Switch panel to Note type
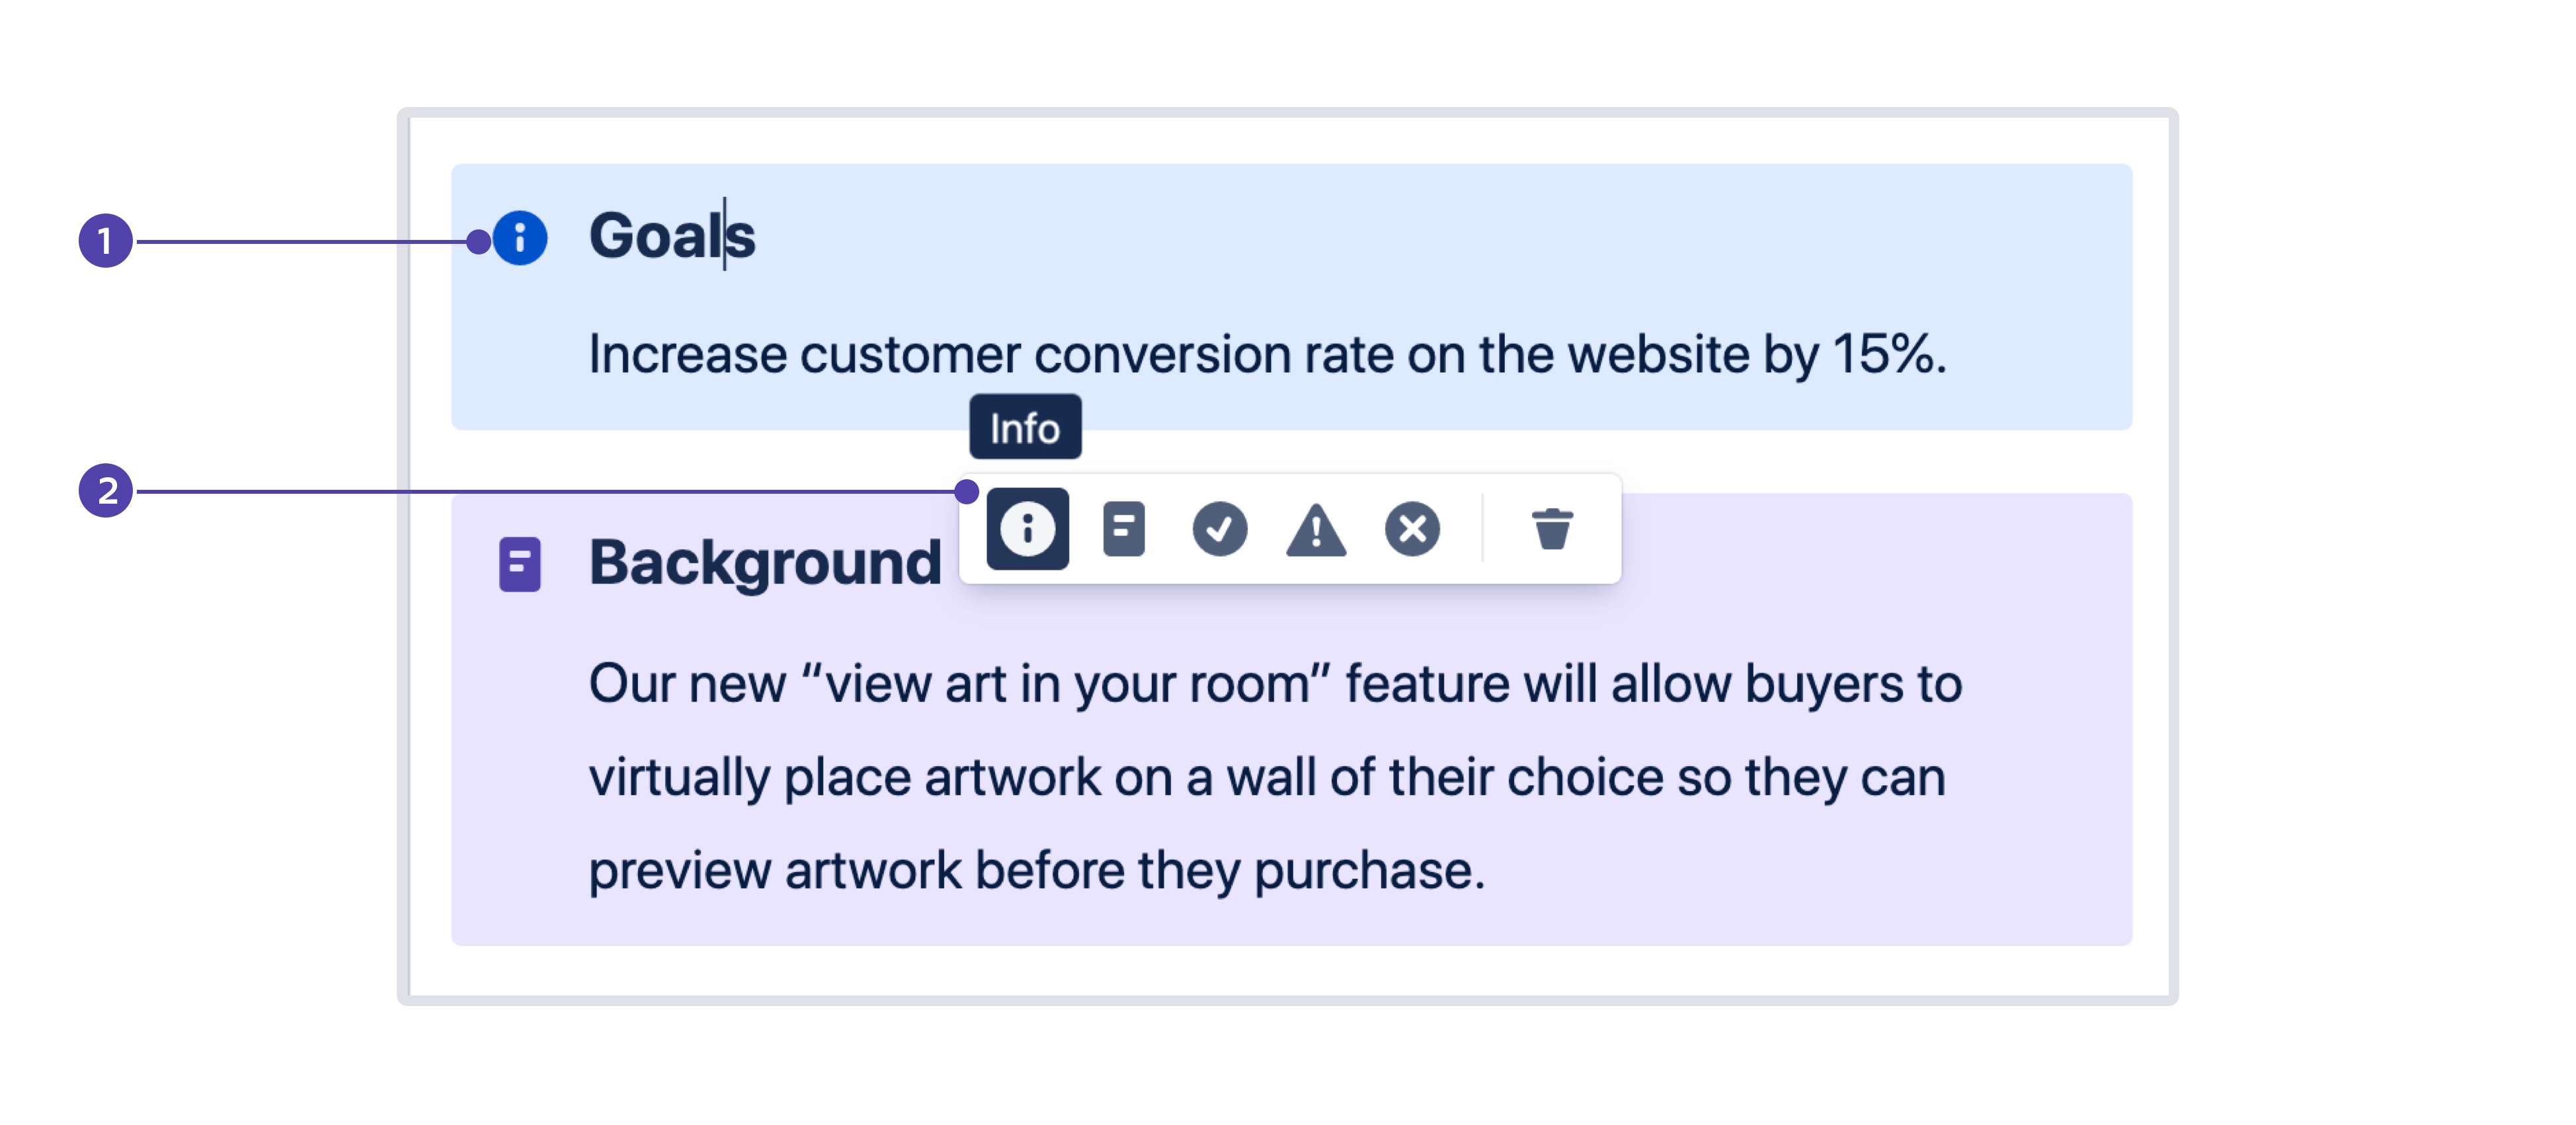This screenshot has width=2576, height=1125. [1123, 529]
